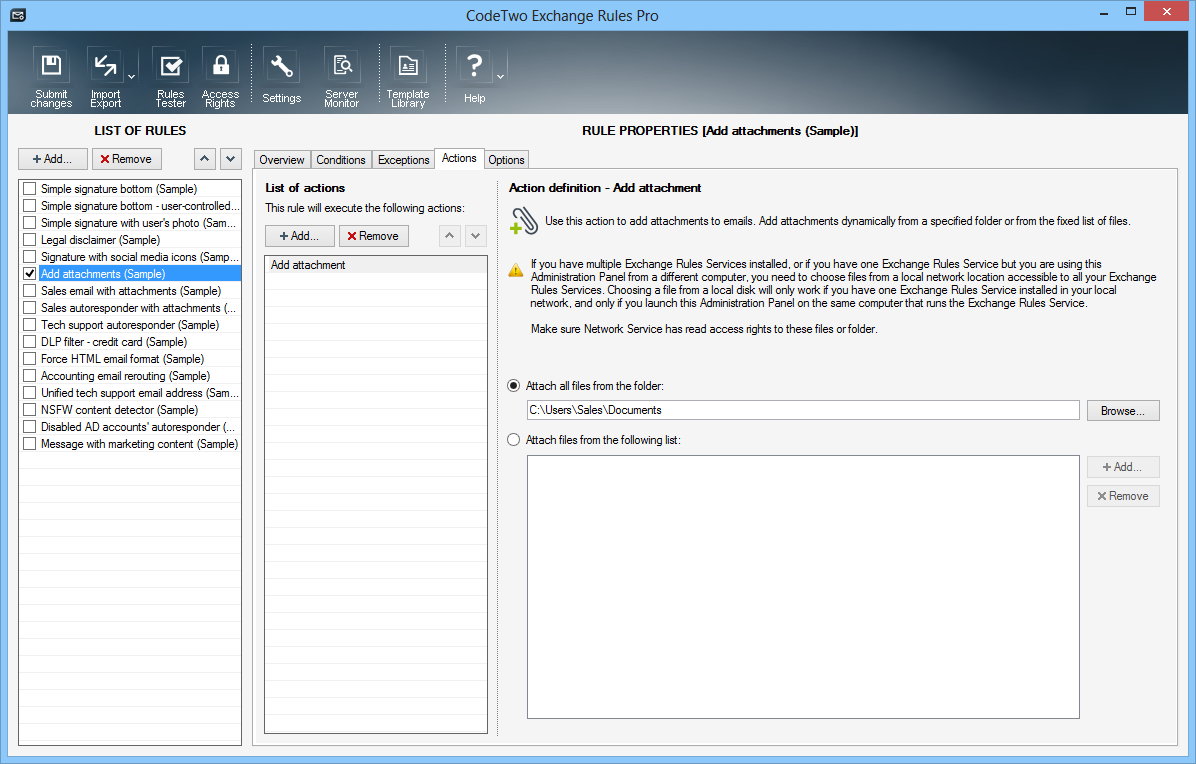Click Remove button beside attachment file list
Viewport: 1196px width, 764px height.
coord(1123,496)
